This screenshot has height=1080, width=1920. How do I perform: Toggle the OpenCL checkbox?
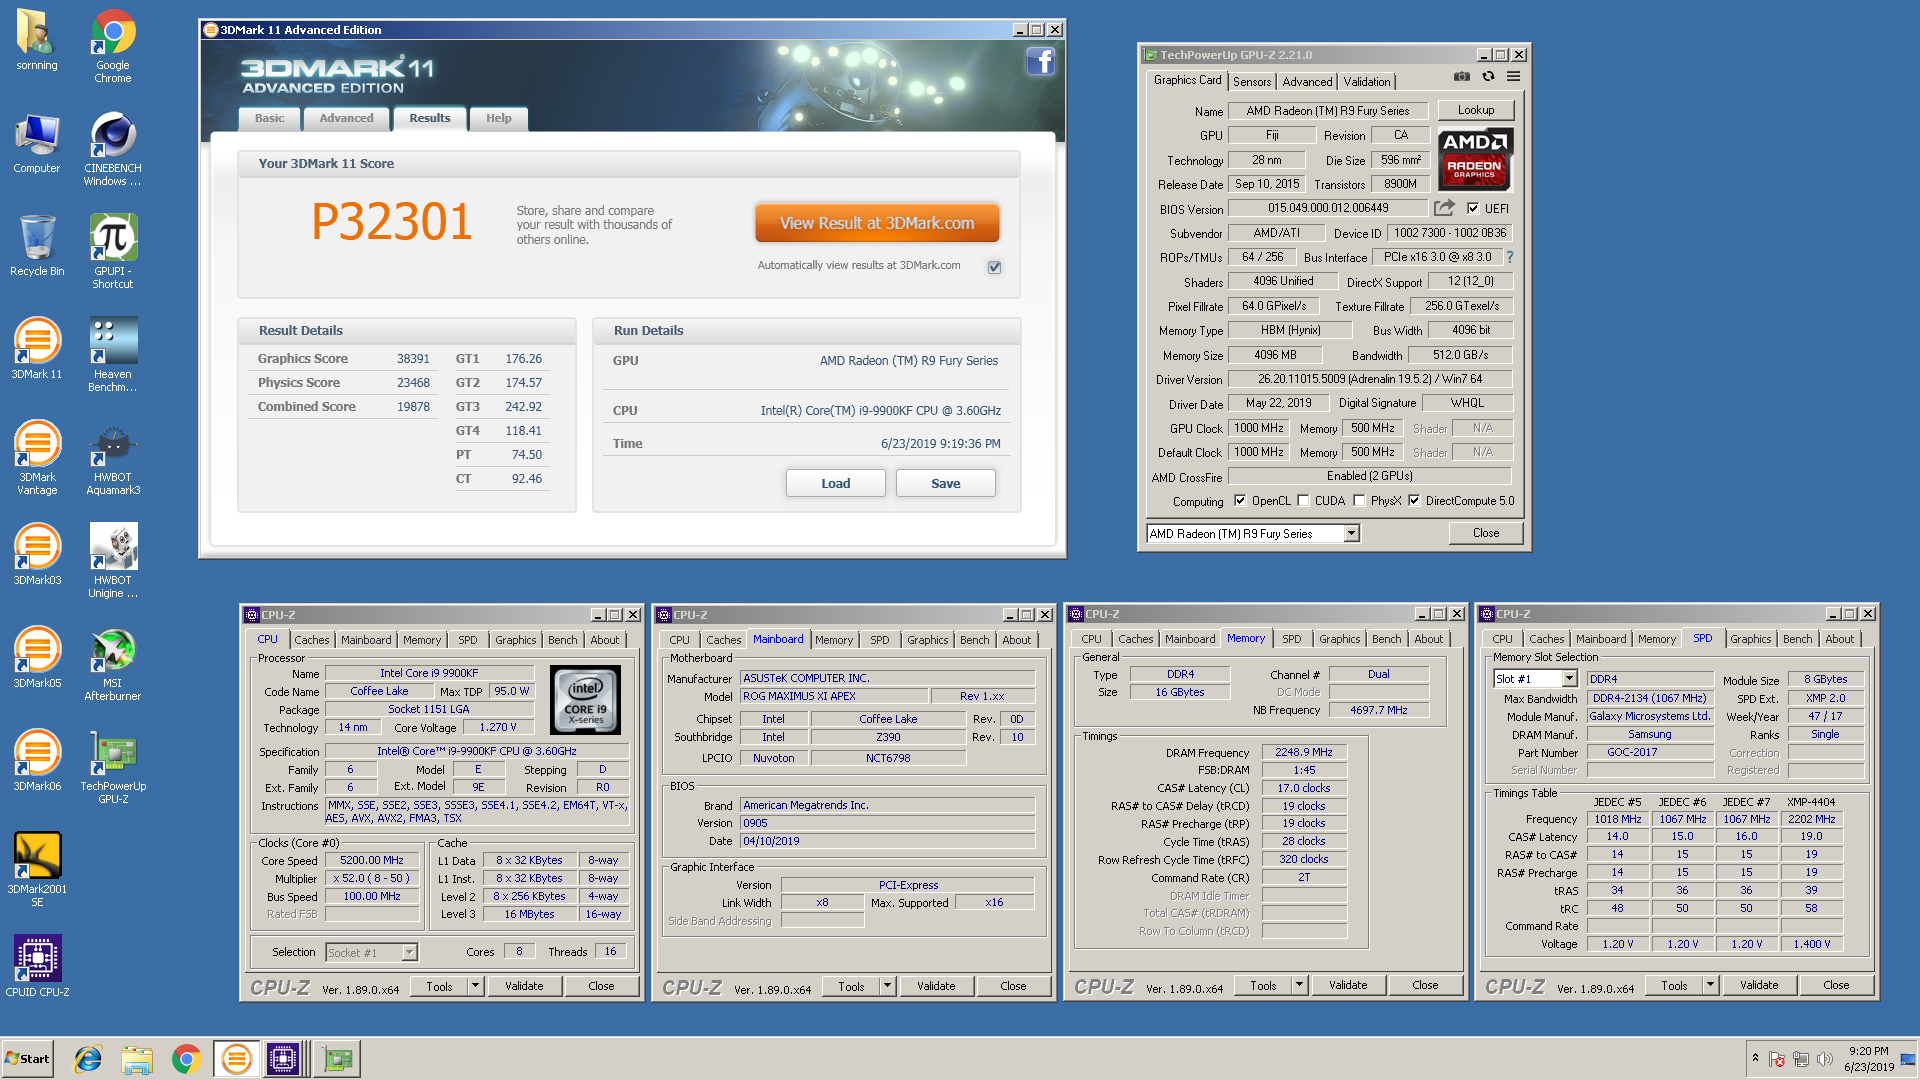tap(1240, 501)
